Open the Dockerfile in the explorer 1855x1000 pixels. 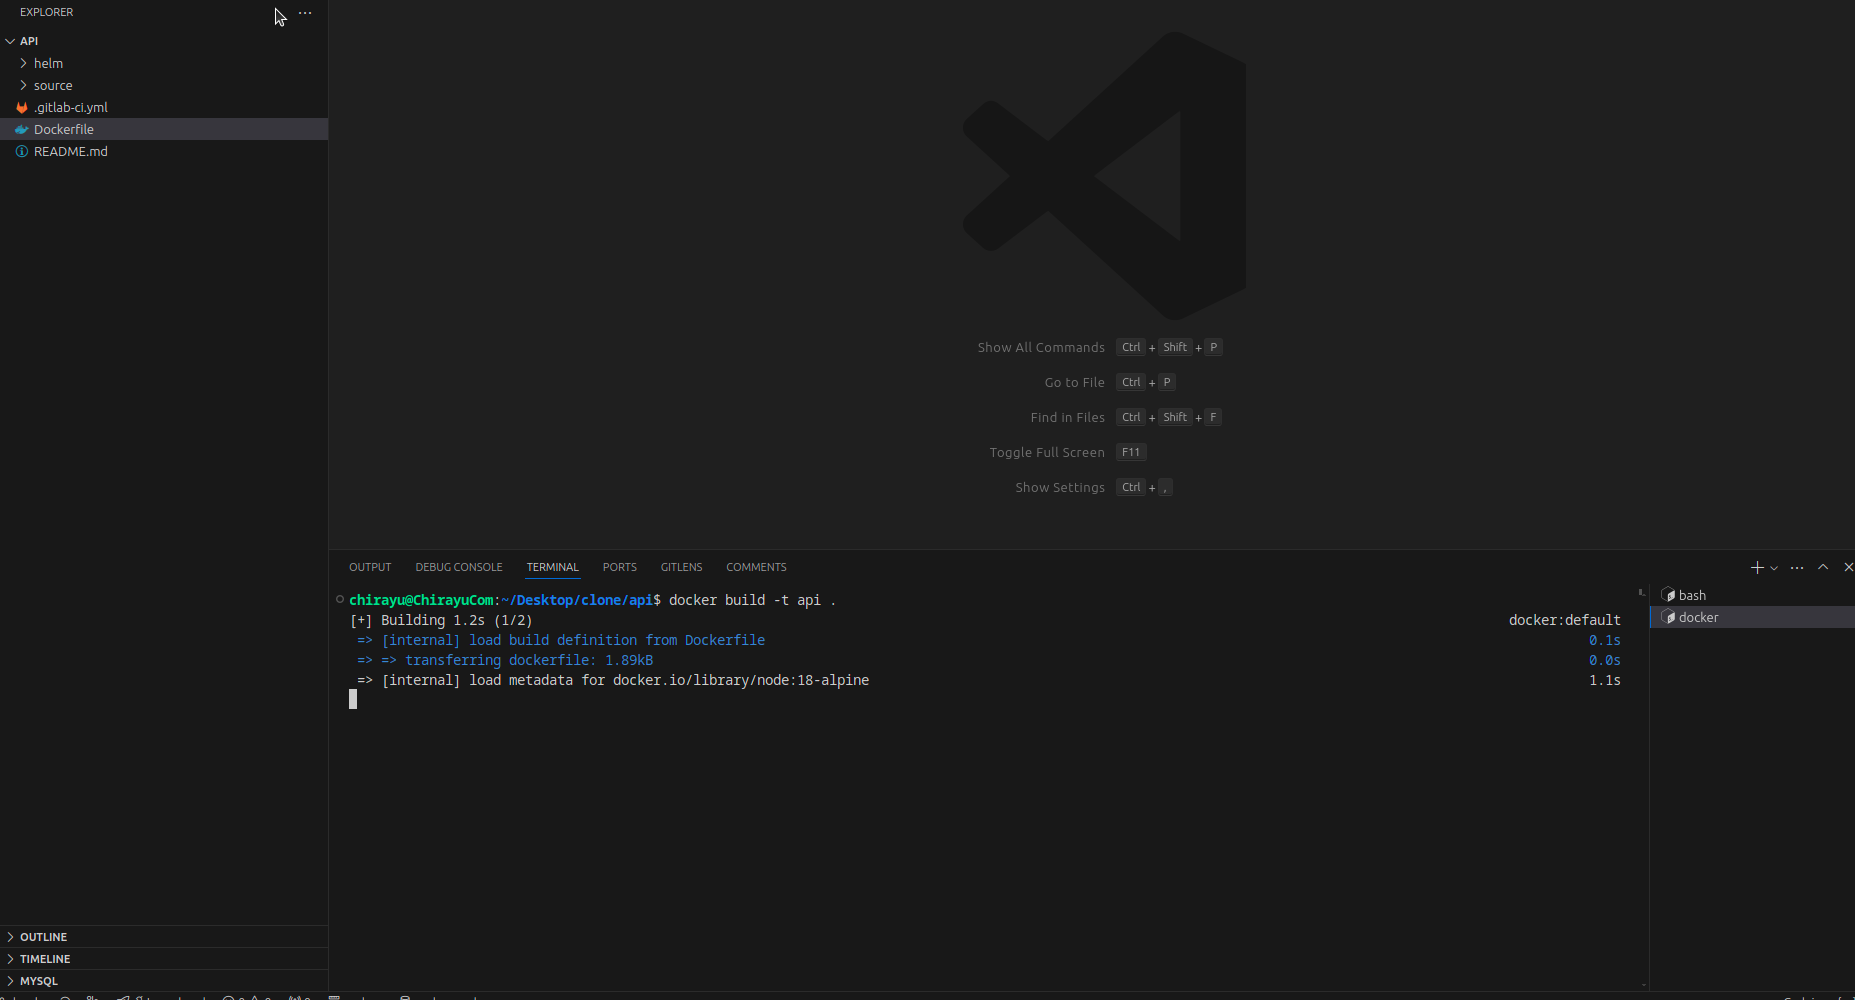point(64,129)
